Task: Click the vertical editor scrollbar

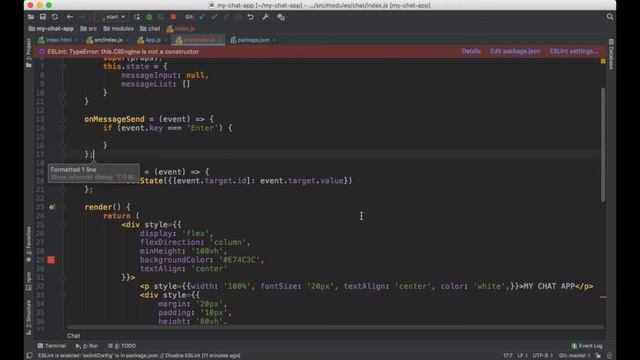Action: [x=603, y=144]
